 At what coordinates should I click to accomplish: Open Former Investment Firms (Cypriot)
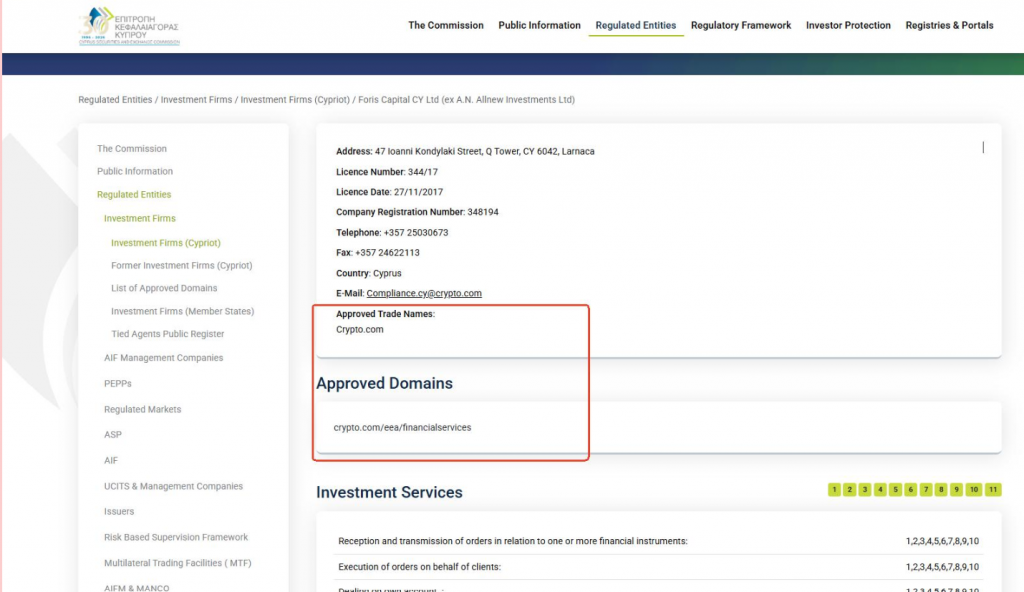(x=182, y=265)
